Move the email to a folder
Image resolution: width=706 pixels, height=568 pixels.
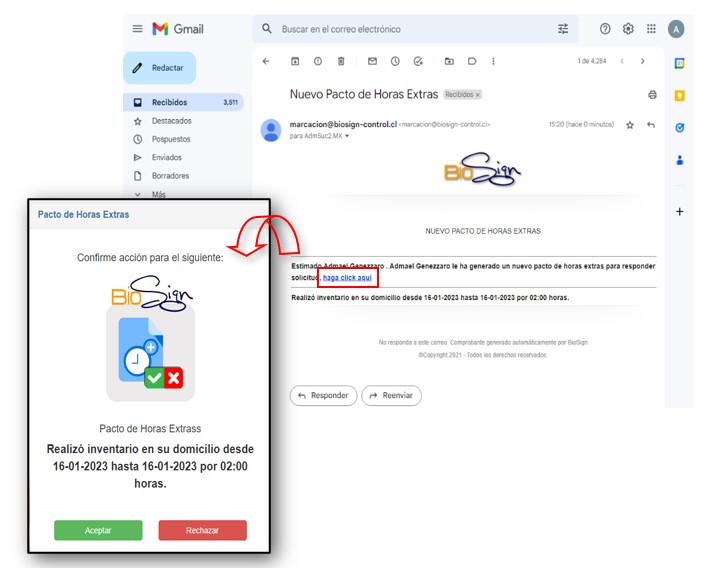(449, 61)
